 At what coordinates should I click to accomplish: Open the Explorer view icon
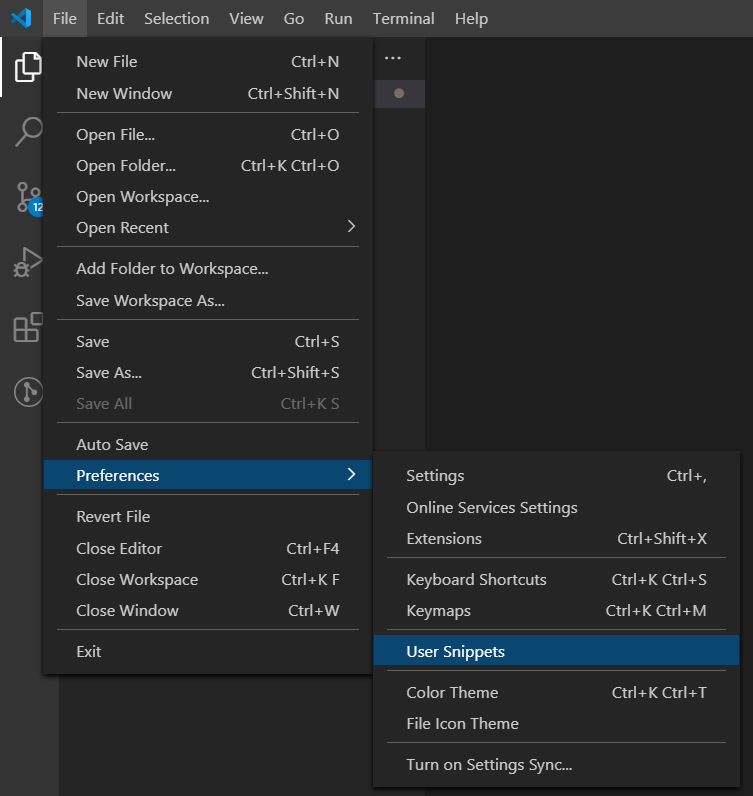point(28,67)
